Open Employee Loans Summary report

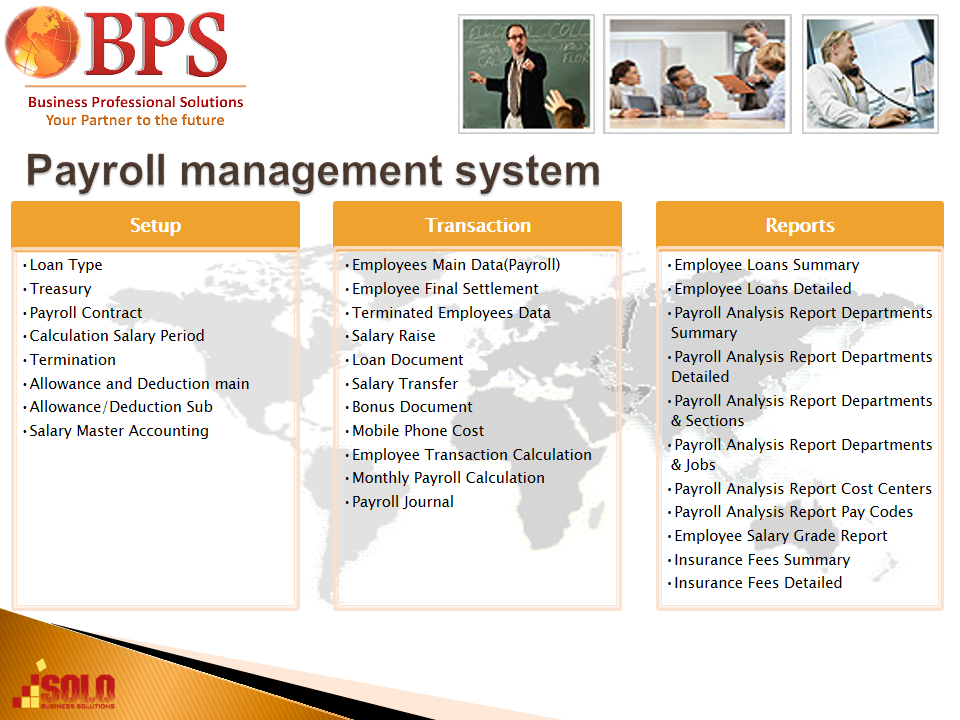click(x=766, y=265)
